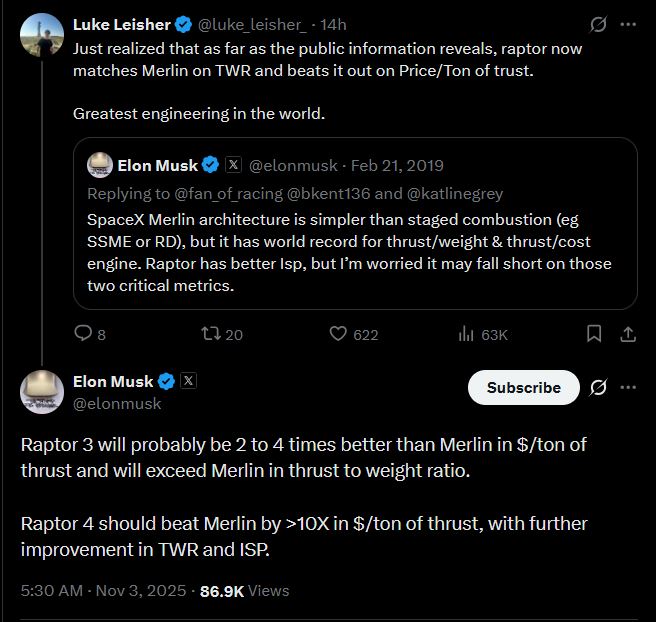Screen dimensions: 656x622
Task: Bookmark Luke Leisher's tweet
Action: coord(594,334)
